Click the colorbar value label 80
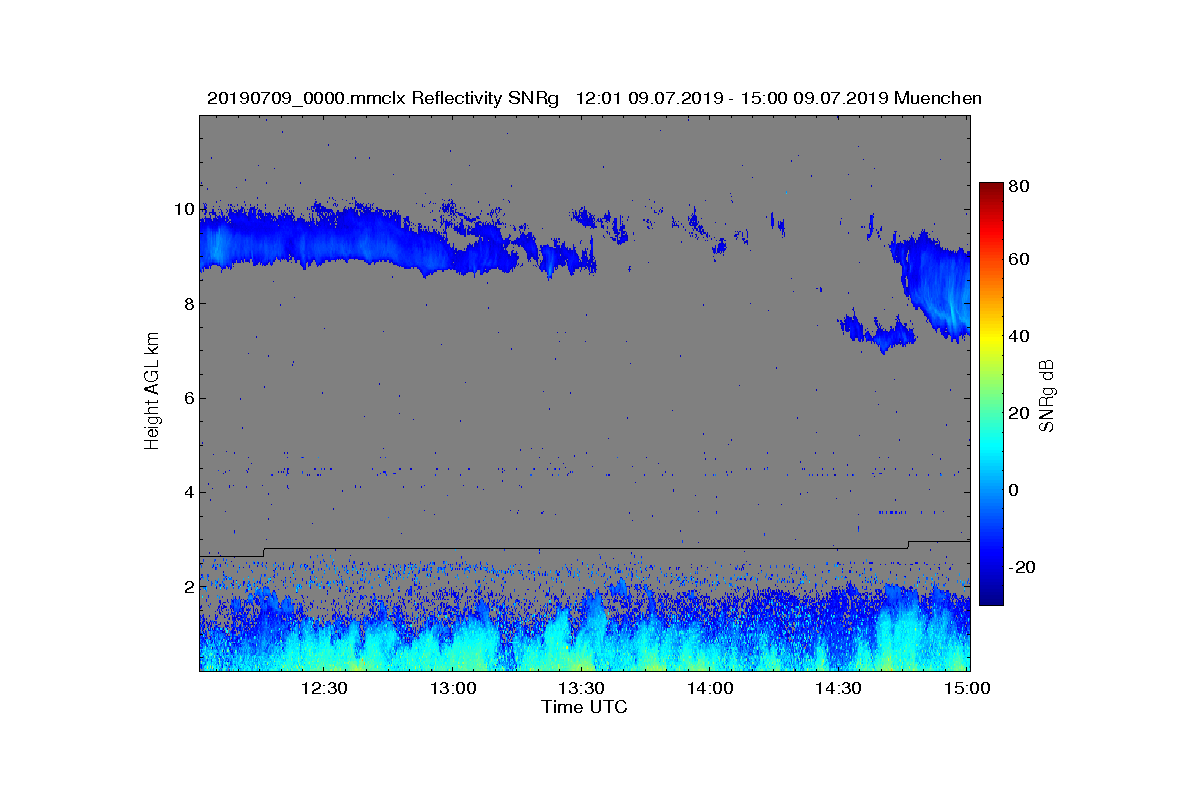The width and height of the screenshot is (1200, 800). [x=1020, y=186]
